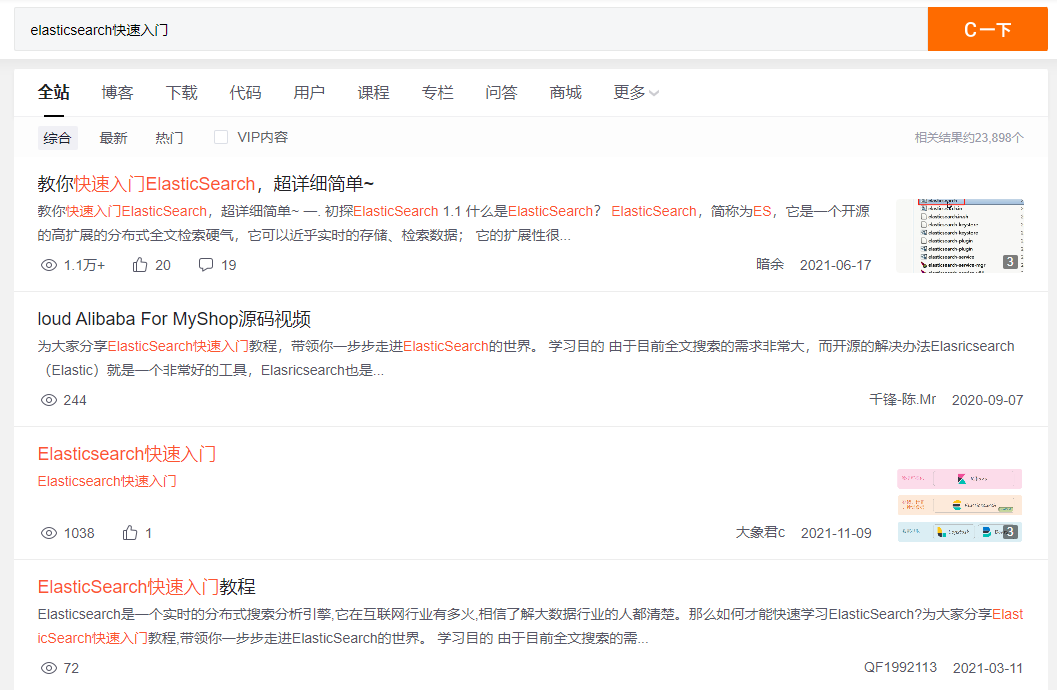The image size is (1057, 690).
Task: Click the date 2021-11-09
Action: tap(836, 533)
